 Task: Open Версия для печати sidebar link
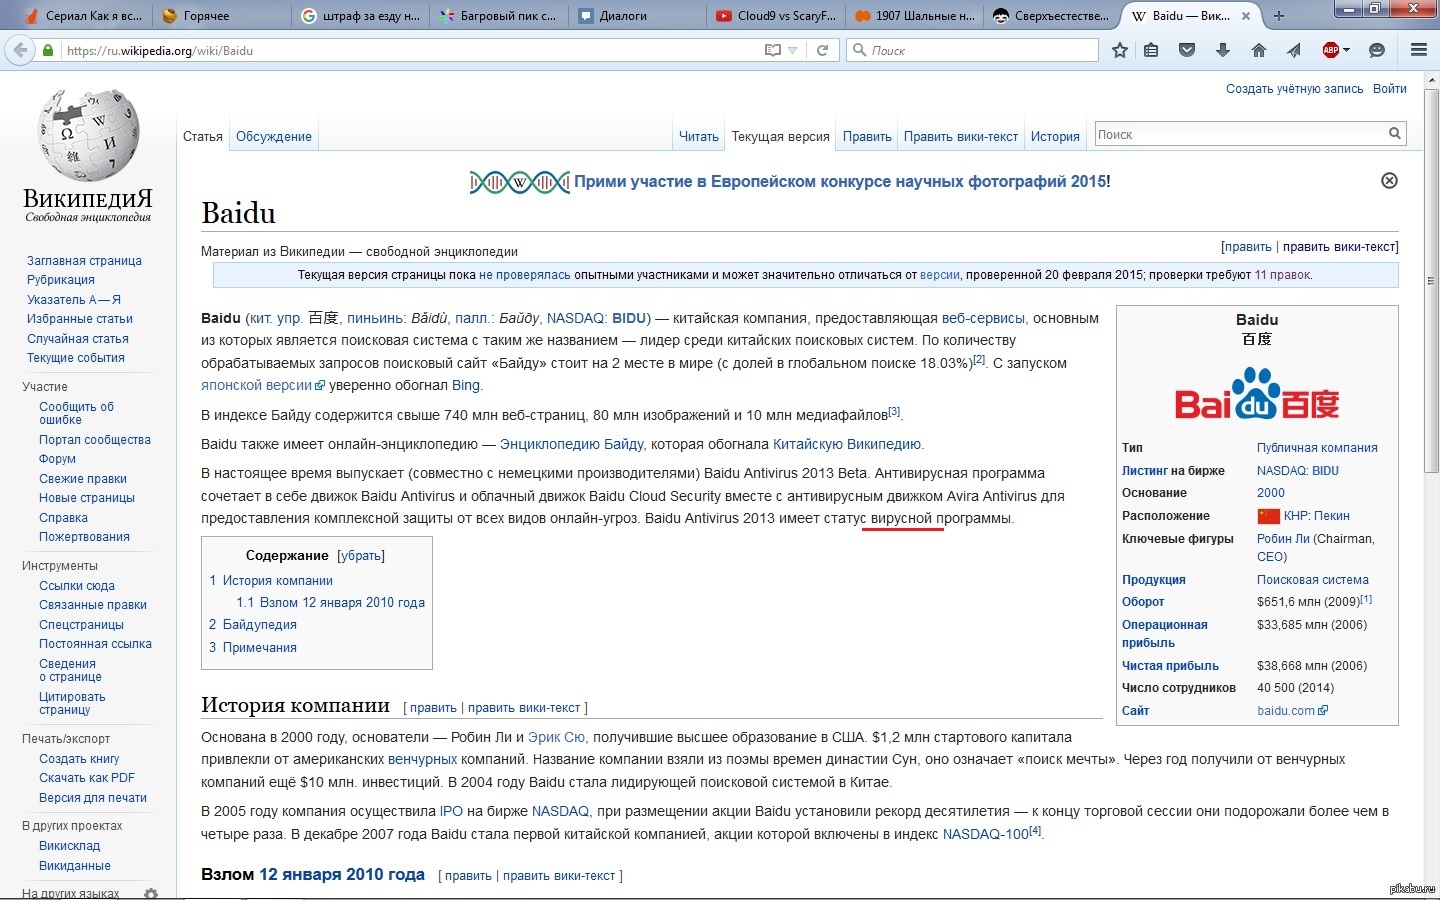coord(93,798)
